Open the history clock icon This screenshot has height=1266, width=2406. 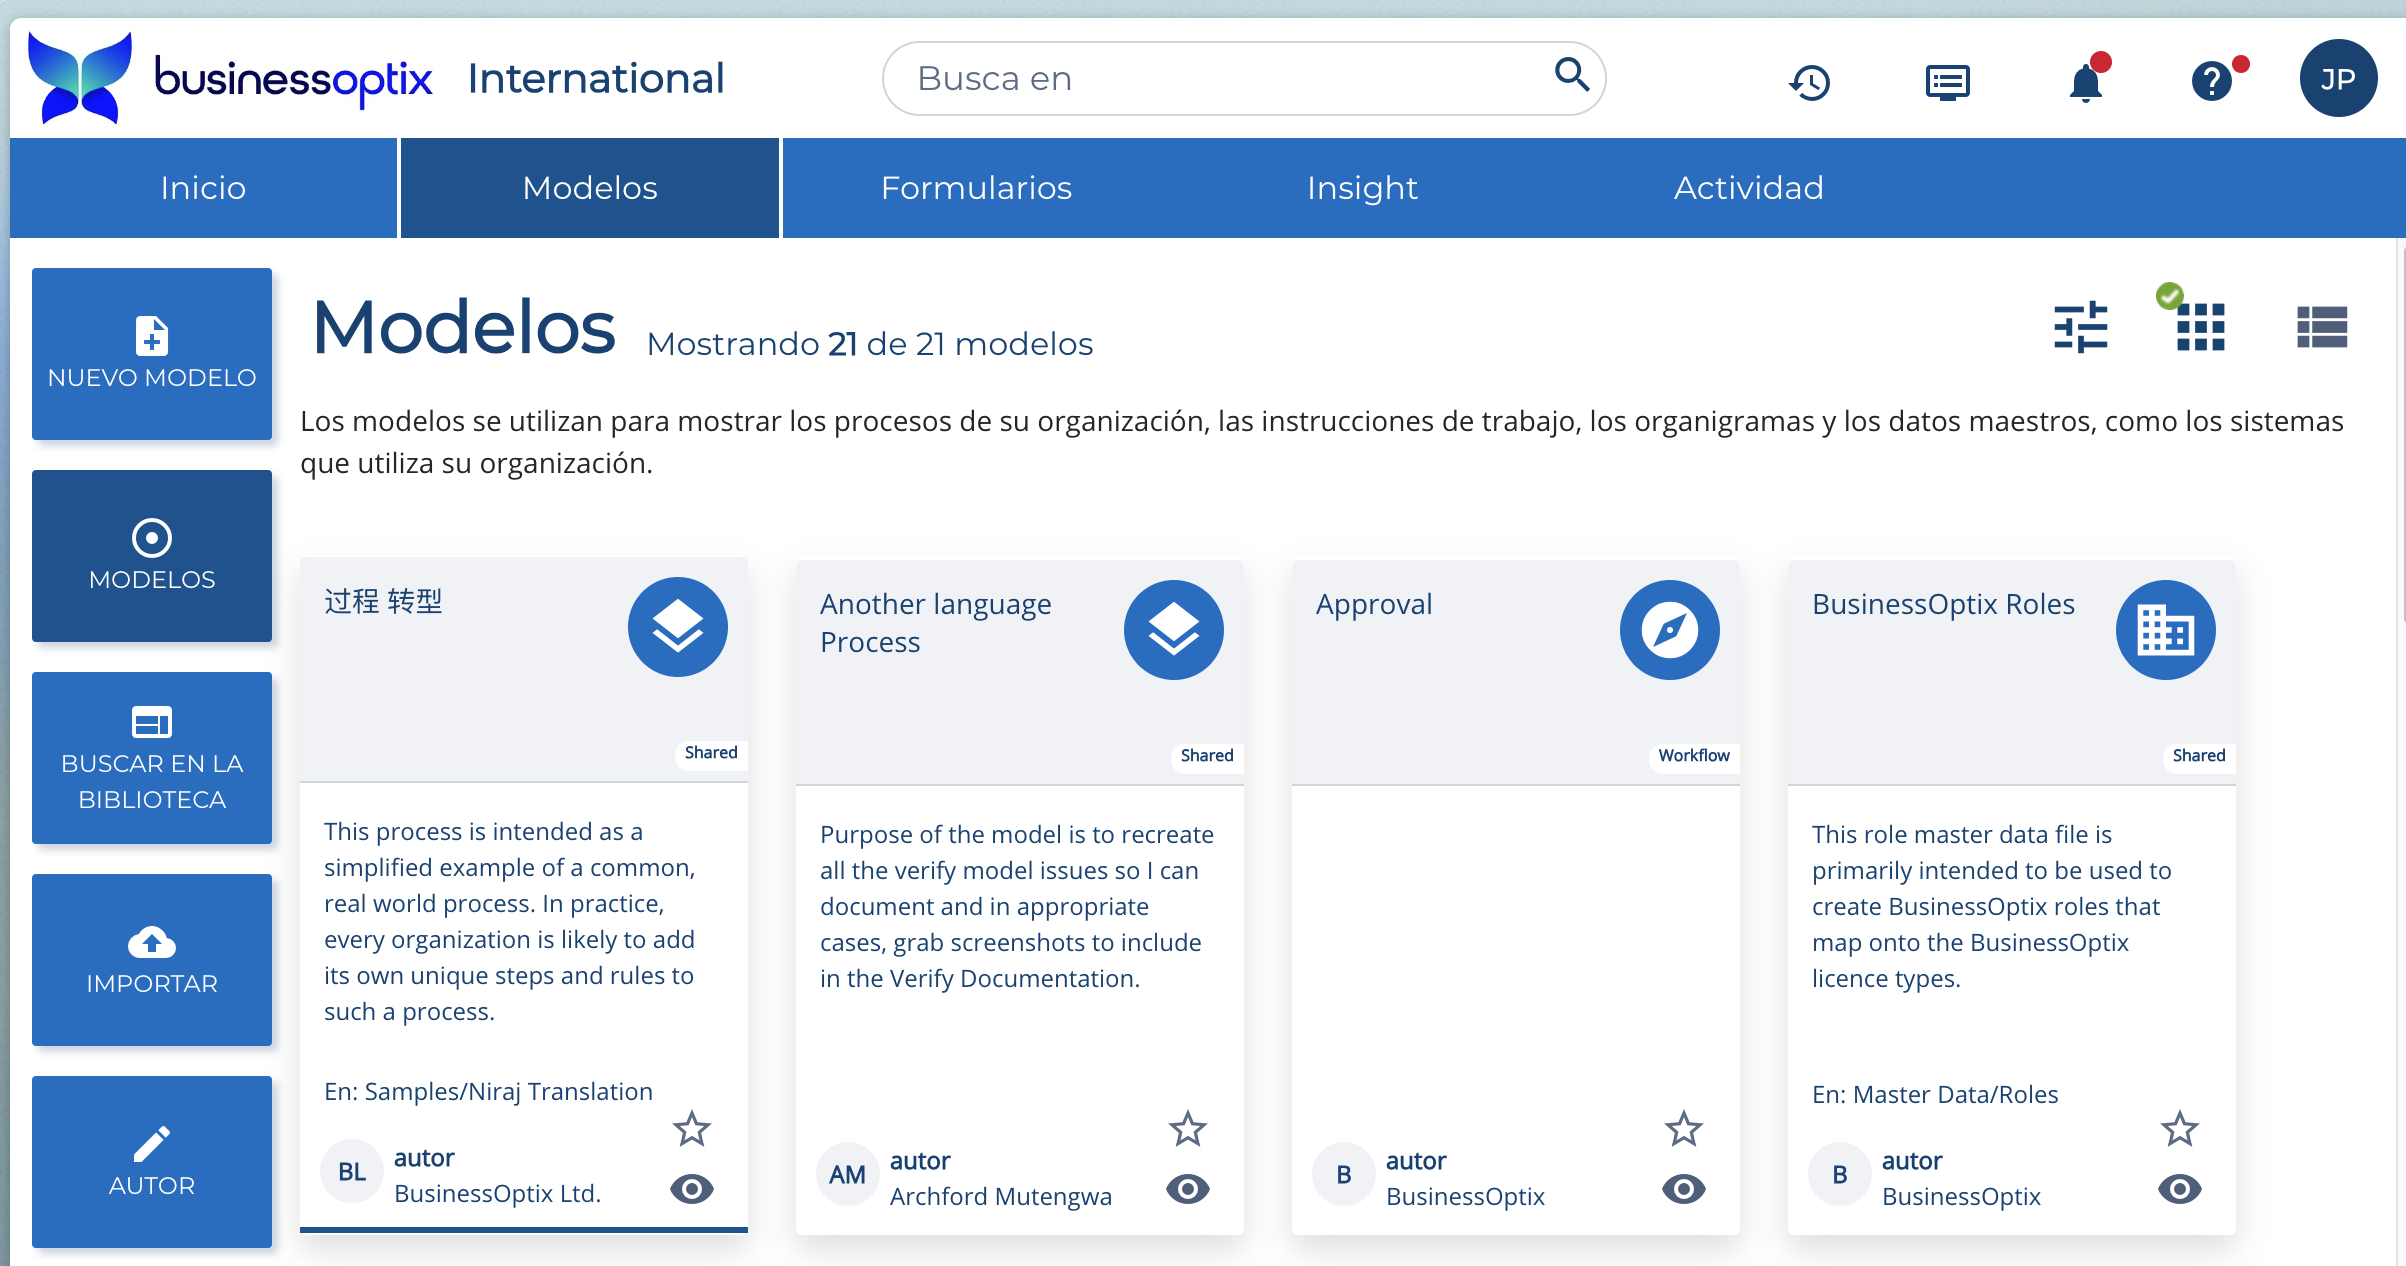[1809, 81]
